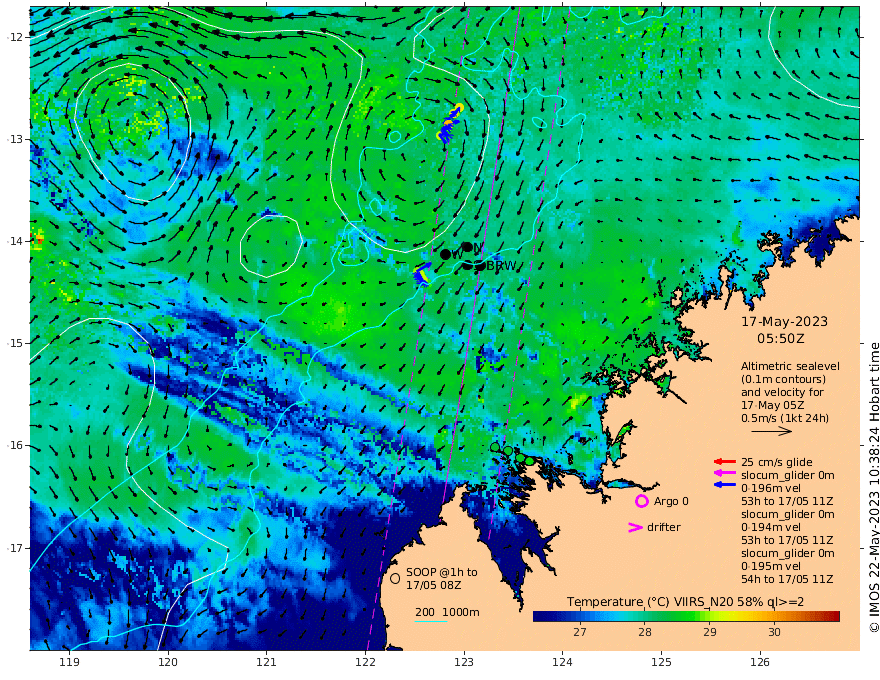Click longitude tick label 122
The height and width of the screenshot is (680, 880).
pos(365,663)
